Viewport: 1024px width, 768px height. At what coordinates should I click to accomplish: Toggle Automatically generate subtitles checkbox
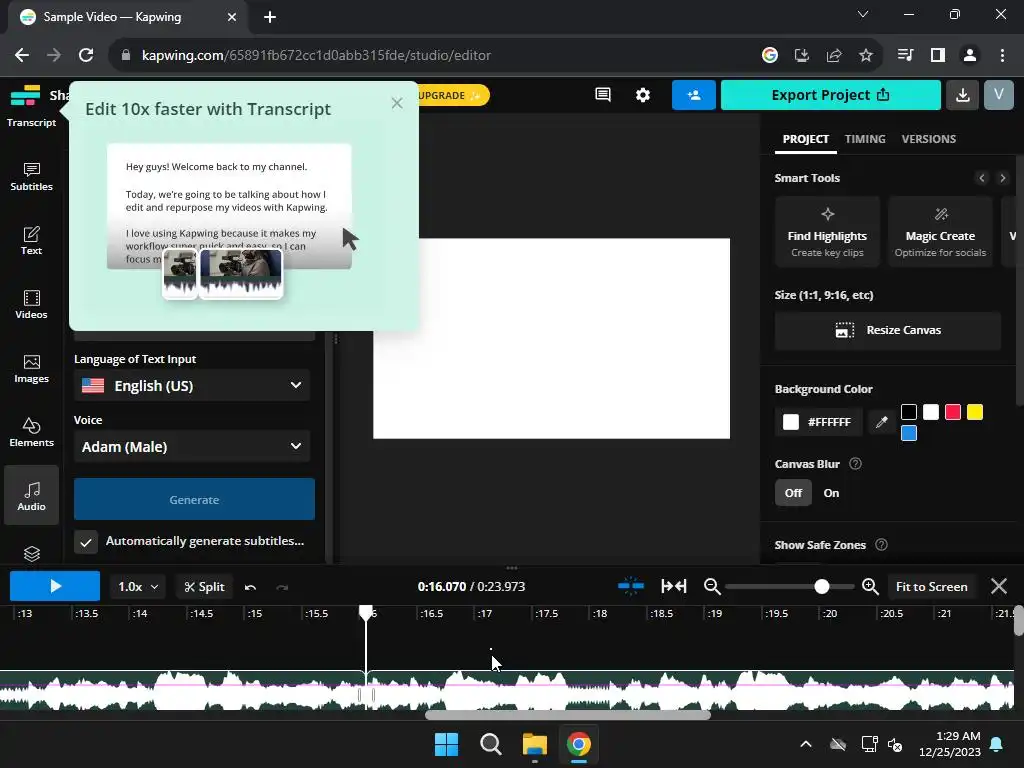[86, 541]
